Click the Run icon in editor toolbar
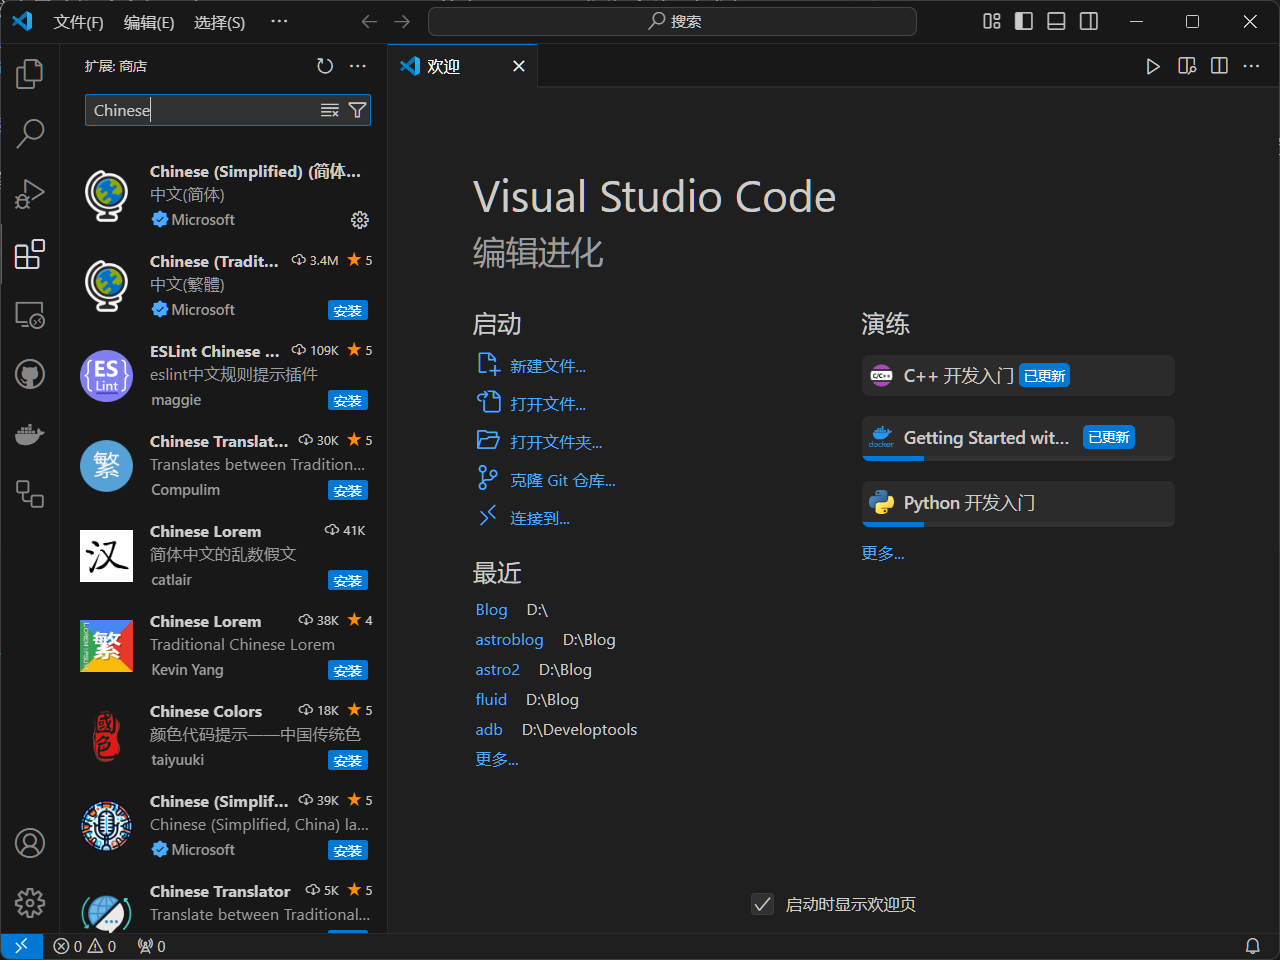1280x960 pixels. pyautogui.click(x=1153, y=66)
